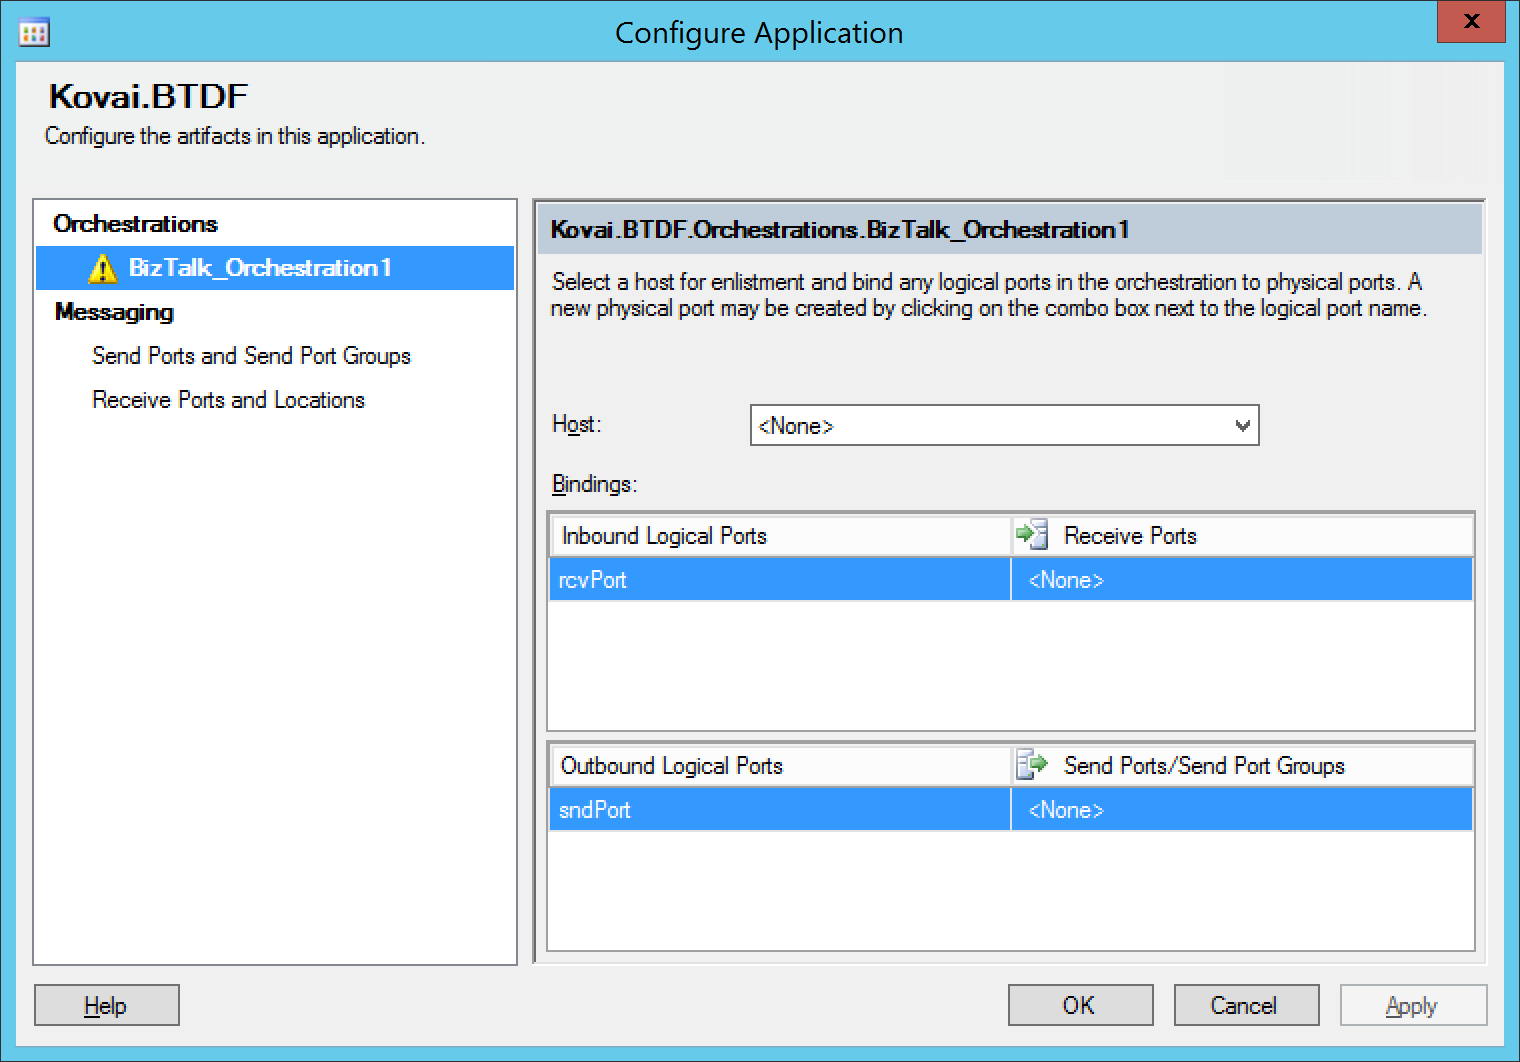Open the Host dropdown arrow
Viewport: 1520px width, 1062px height.
pos(1243,425)
